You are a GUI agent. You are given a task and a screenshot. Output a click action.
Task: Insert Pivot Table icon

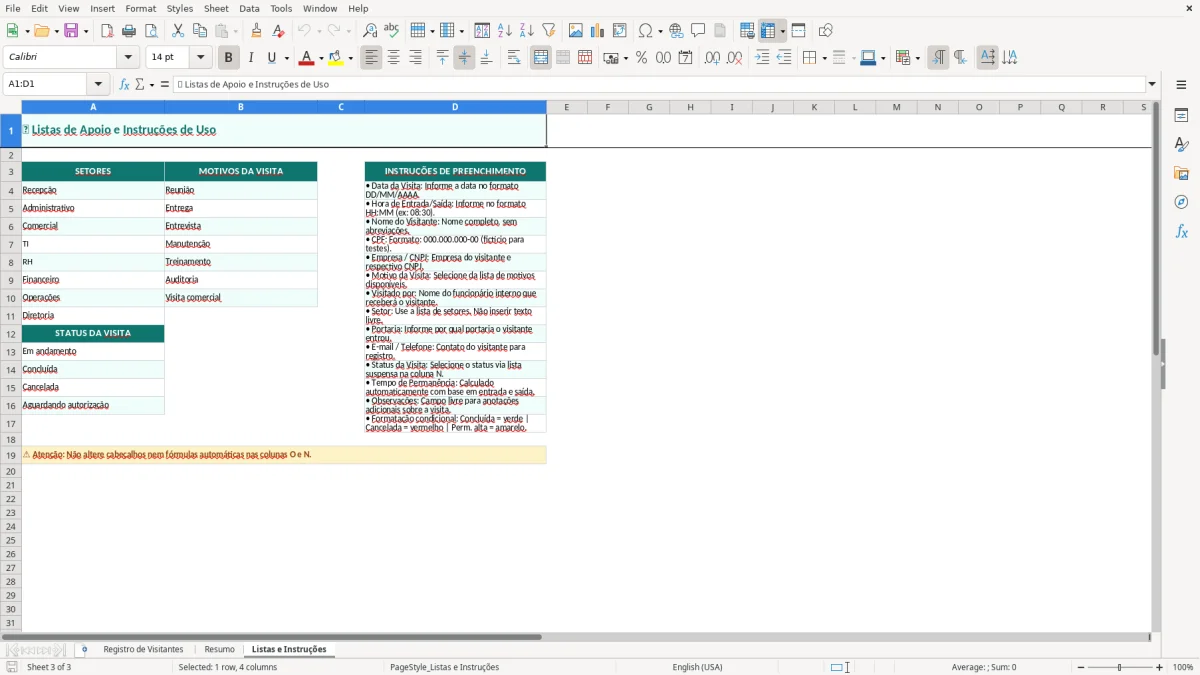(620, 31)
